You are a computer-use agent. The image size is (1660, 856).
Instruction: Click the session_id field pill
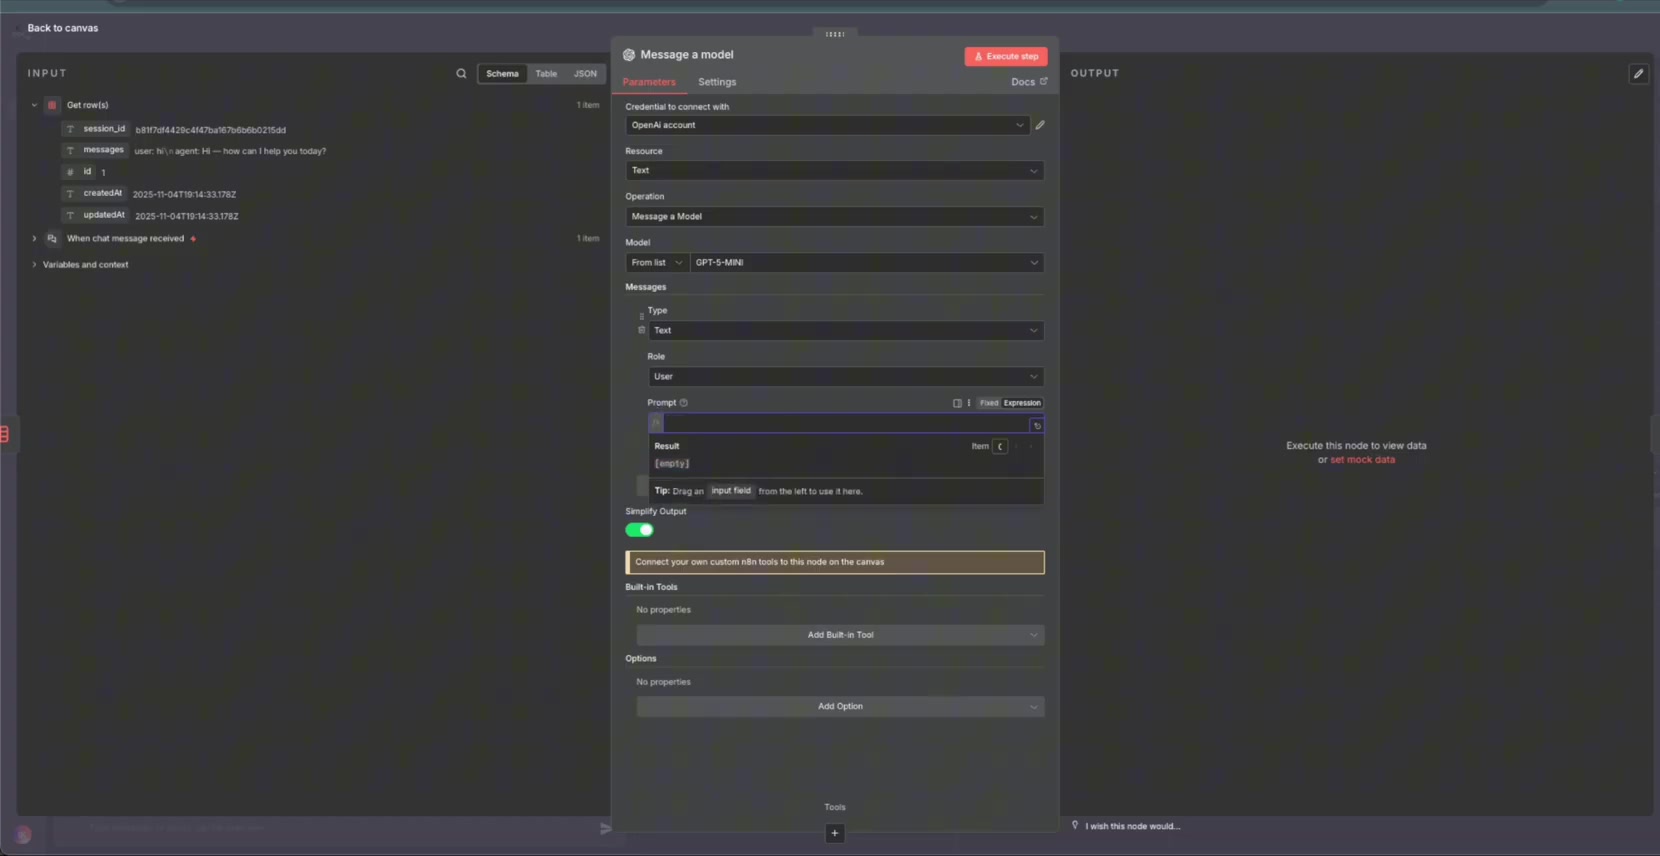coord(97,130)
